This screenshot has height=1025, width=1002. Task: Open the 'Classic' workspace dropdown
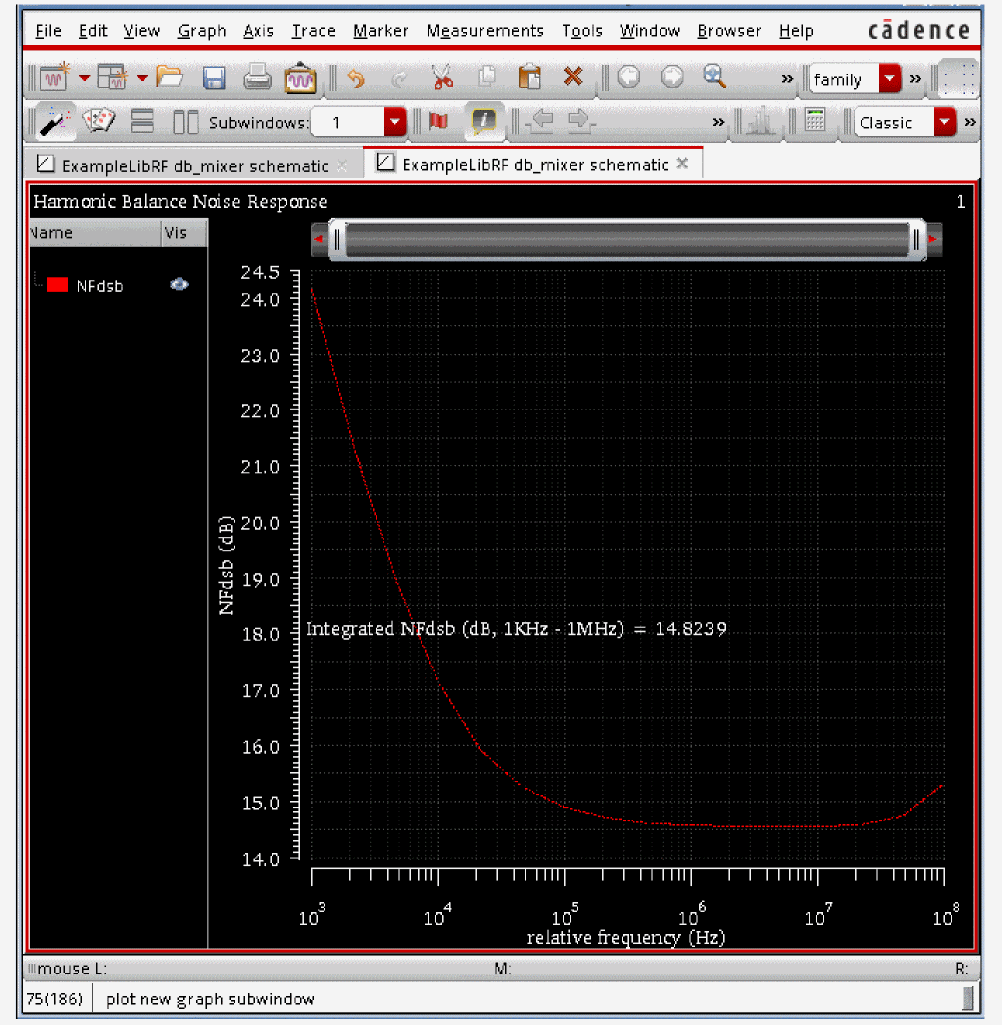coord(945,122)
